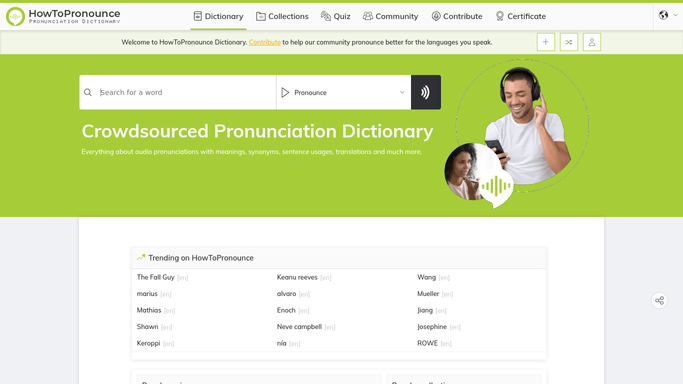Click the plus add-word icon

point(546,42)
